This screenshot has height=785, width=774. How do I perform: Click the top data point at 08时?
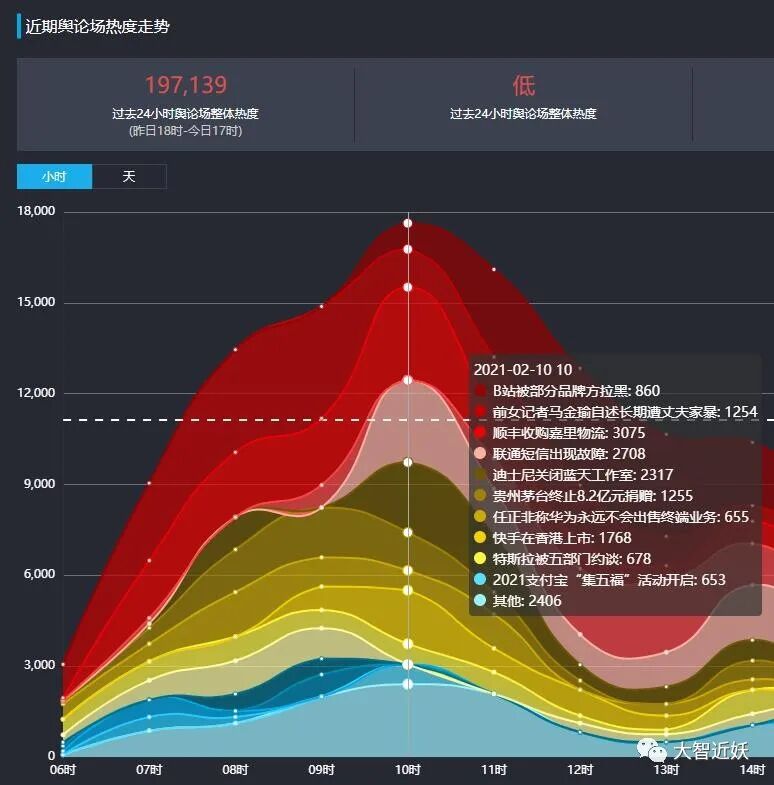tap(235, 349)
